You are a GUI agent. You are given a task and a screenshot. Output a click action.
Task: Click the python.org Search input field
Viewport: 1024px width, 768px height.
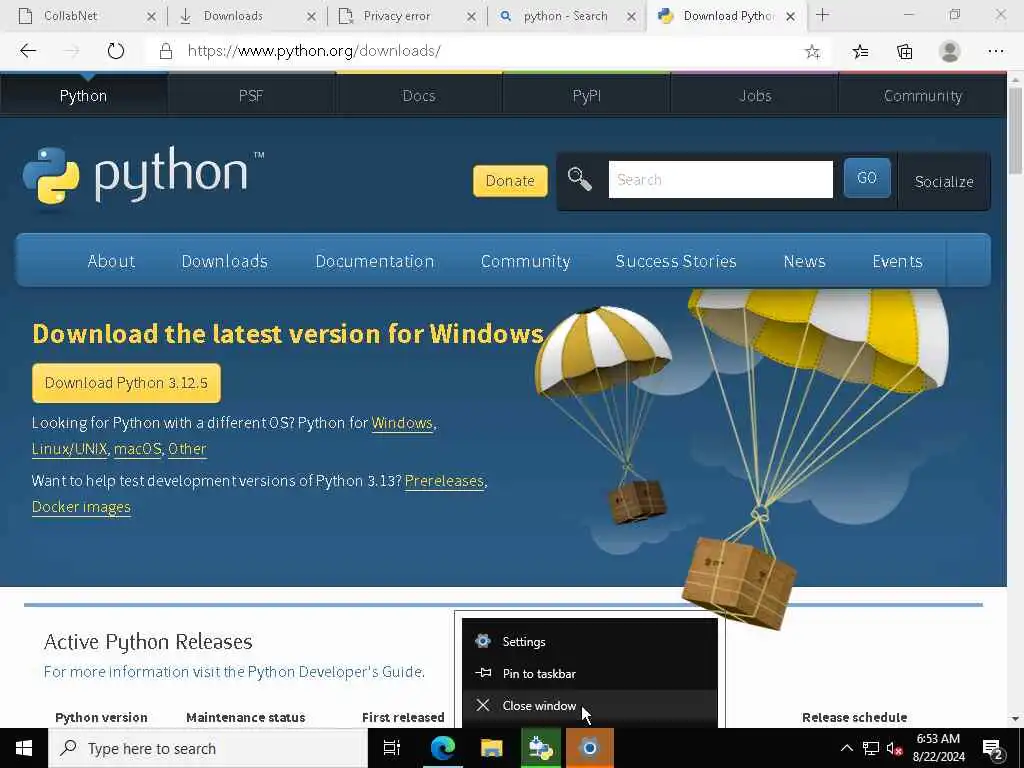click(x=720, y=180)
